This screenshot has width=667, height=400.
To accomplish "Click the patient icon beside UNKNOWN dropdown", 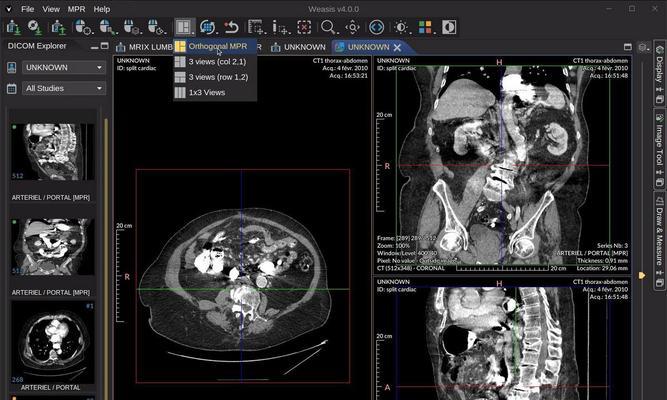I will coord(11,67).
